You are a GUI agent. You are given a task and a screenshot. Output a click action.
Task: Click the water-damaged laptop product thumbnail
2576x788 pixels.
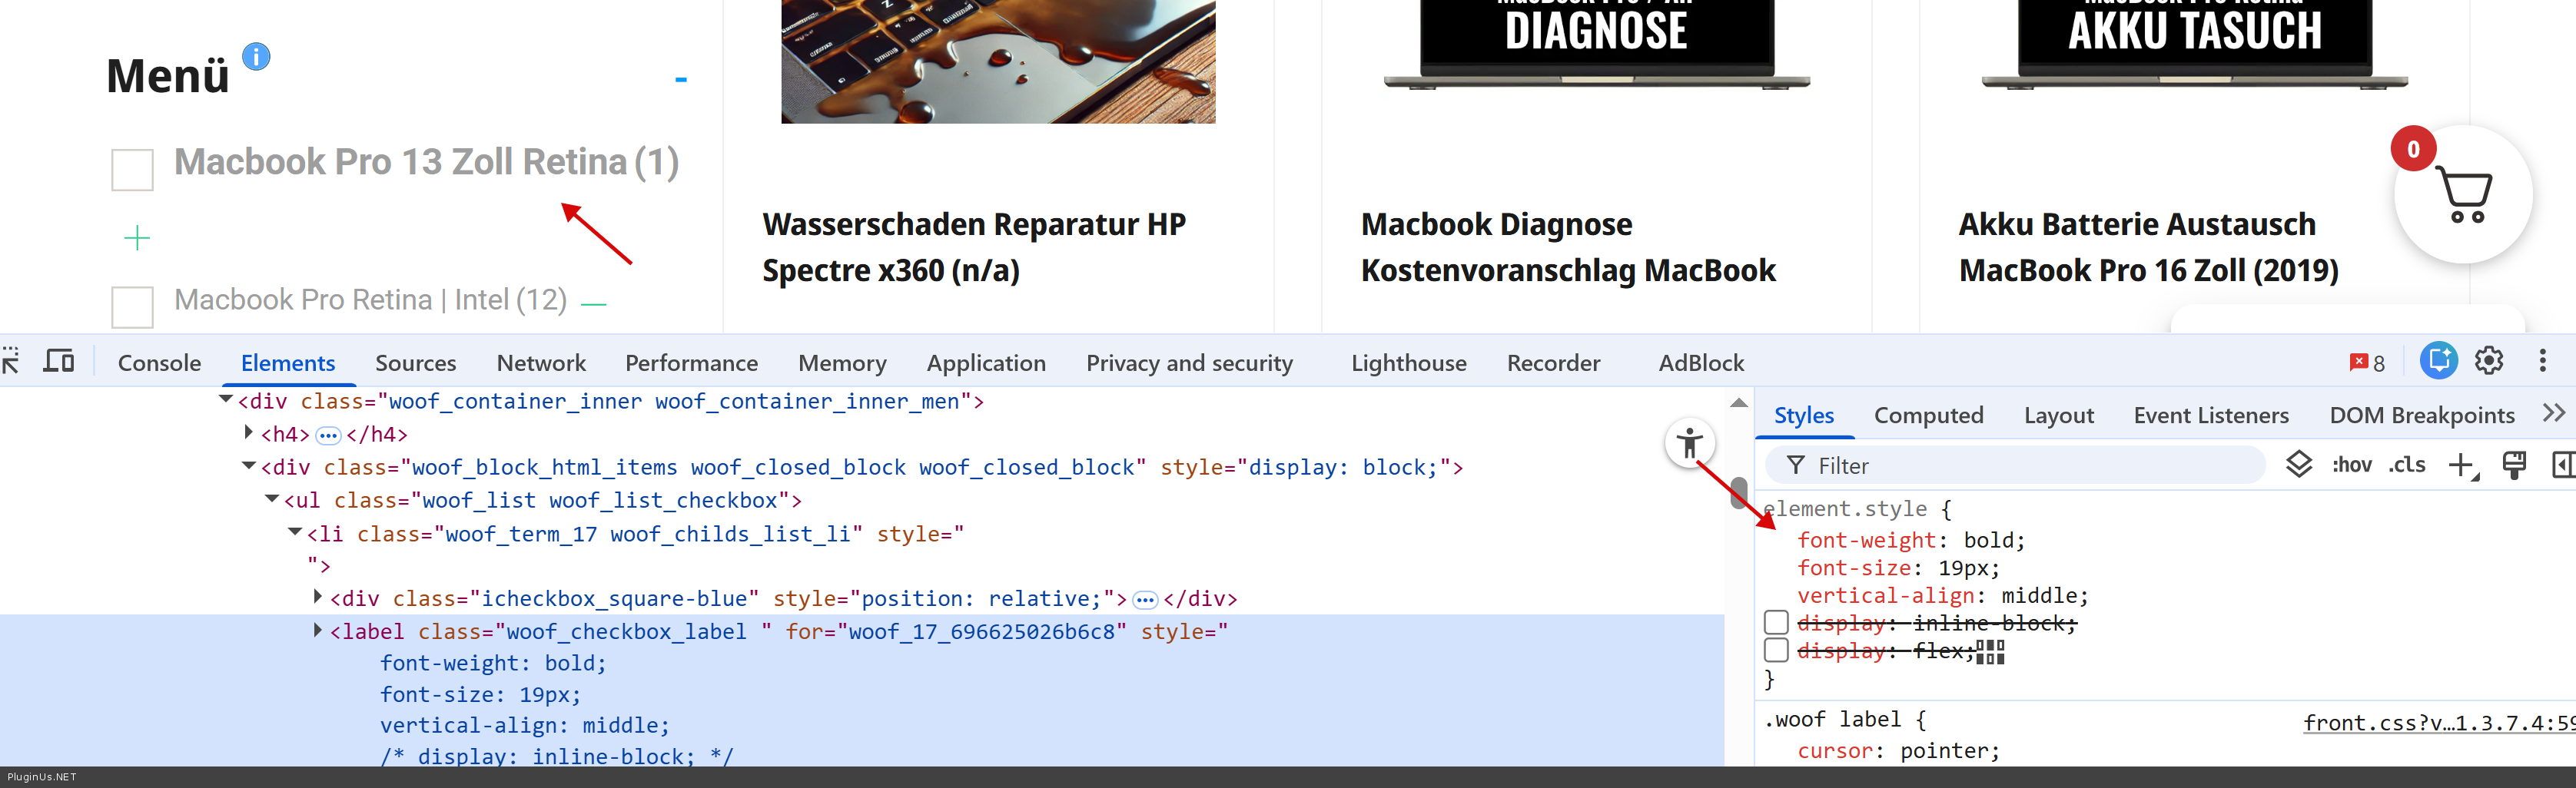pos(998,62)
